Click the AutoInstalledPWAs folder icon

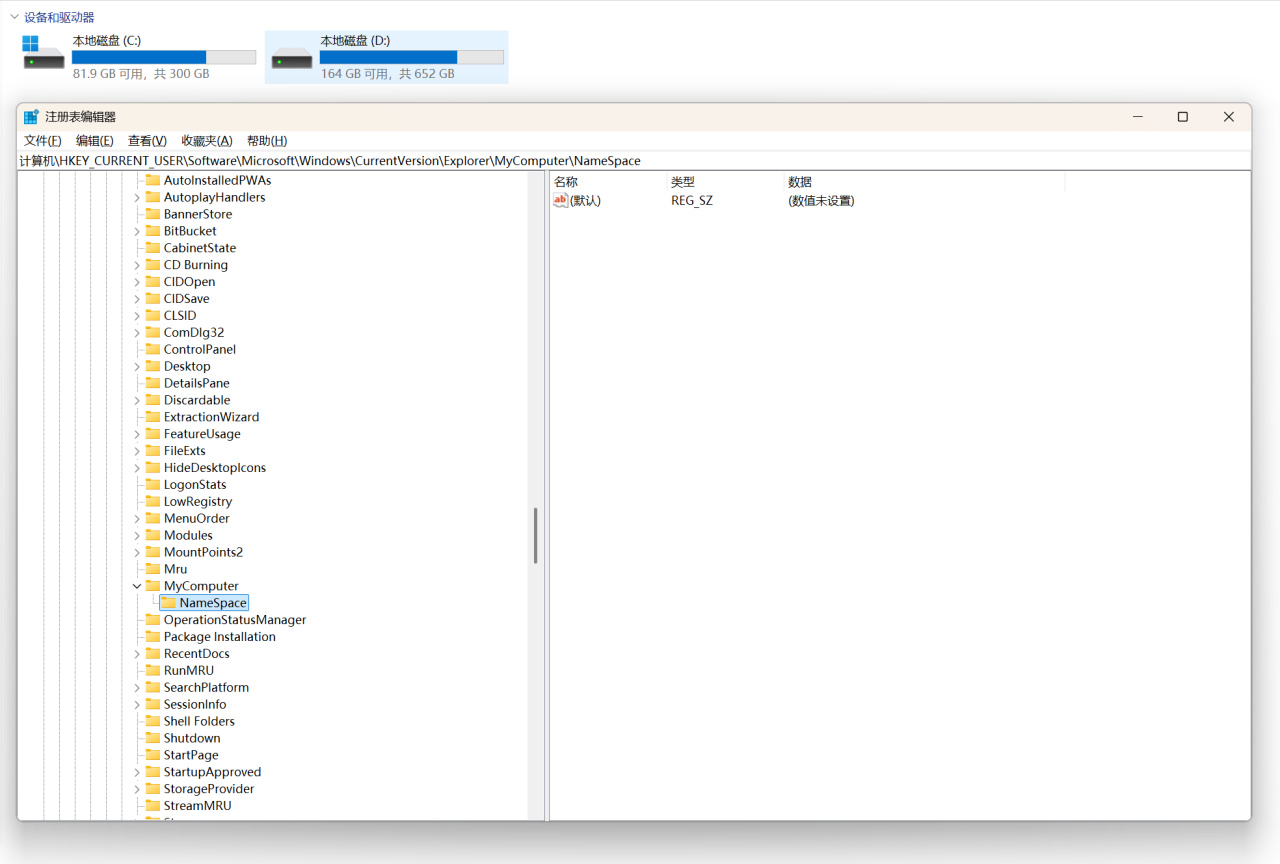pyautogui.click(x=153, y=180)
